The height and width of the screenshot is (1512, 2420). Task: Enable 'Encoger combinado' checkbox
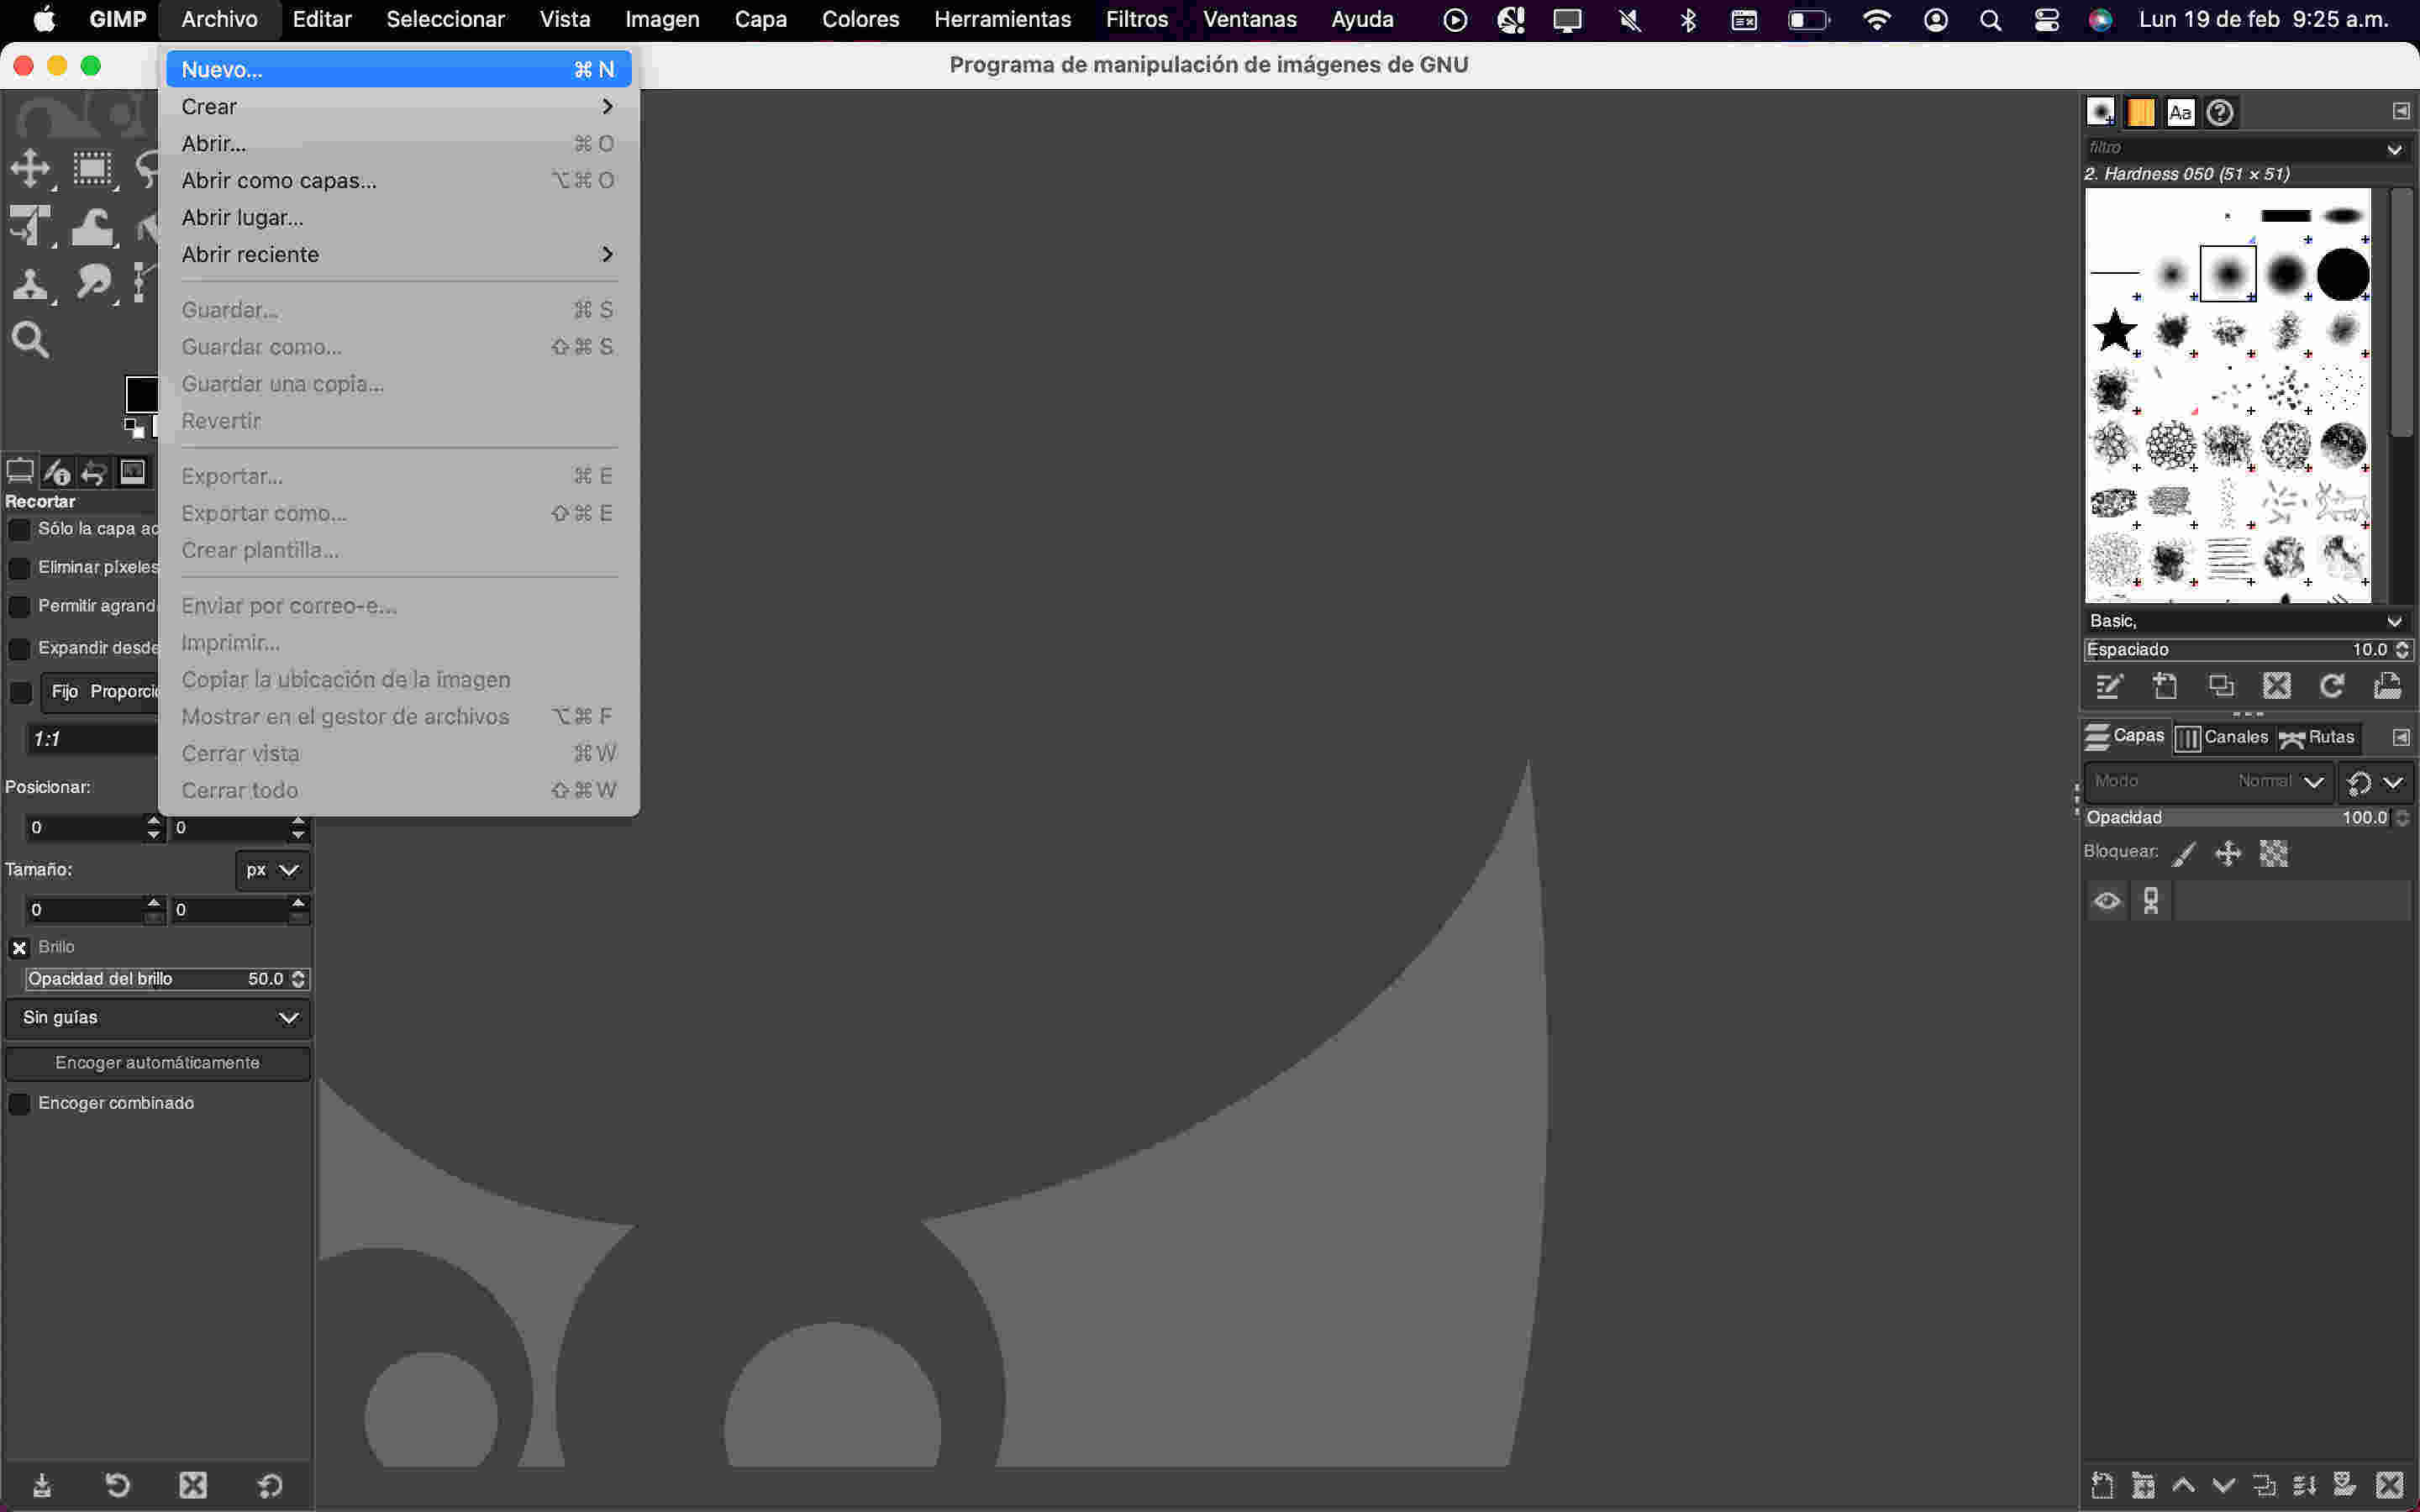click(x=19, y=1104)
